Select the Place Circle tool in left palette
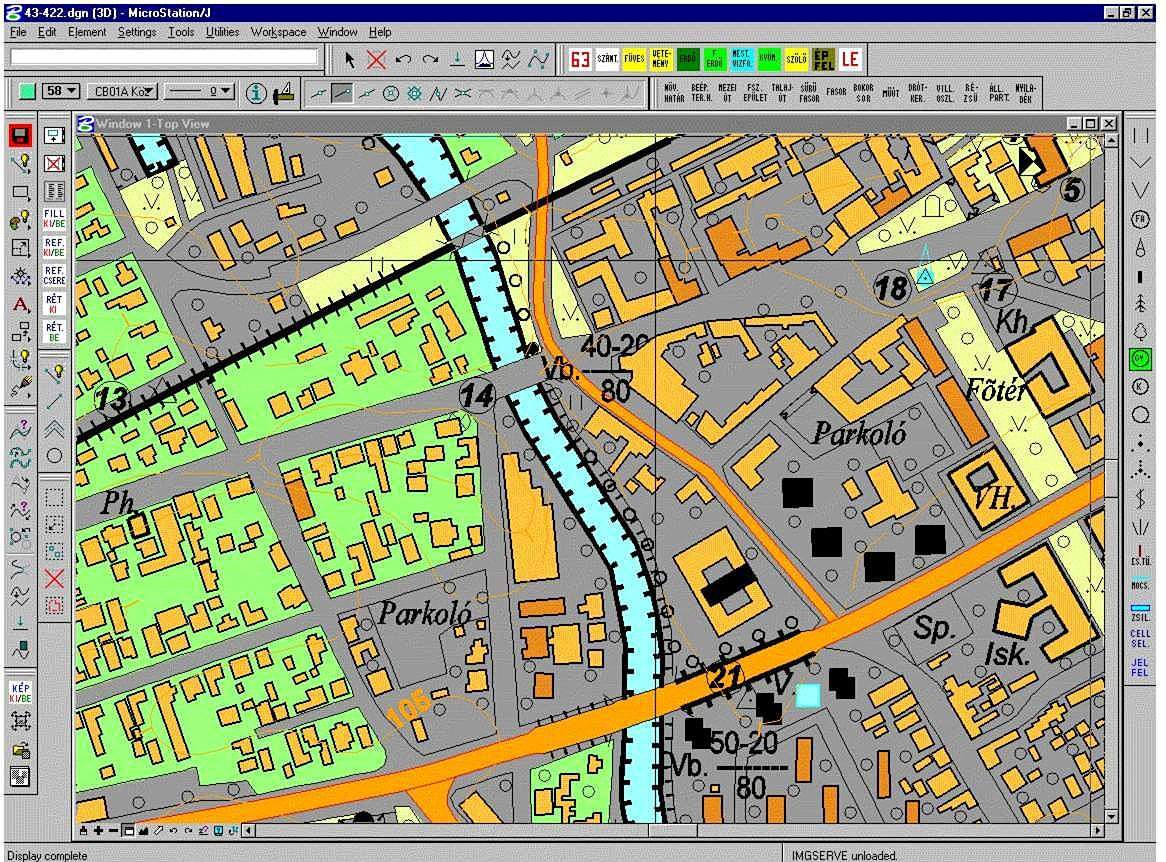1166x862 pixels. [54, 455]
